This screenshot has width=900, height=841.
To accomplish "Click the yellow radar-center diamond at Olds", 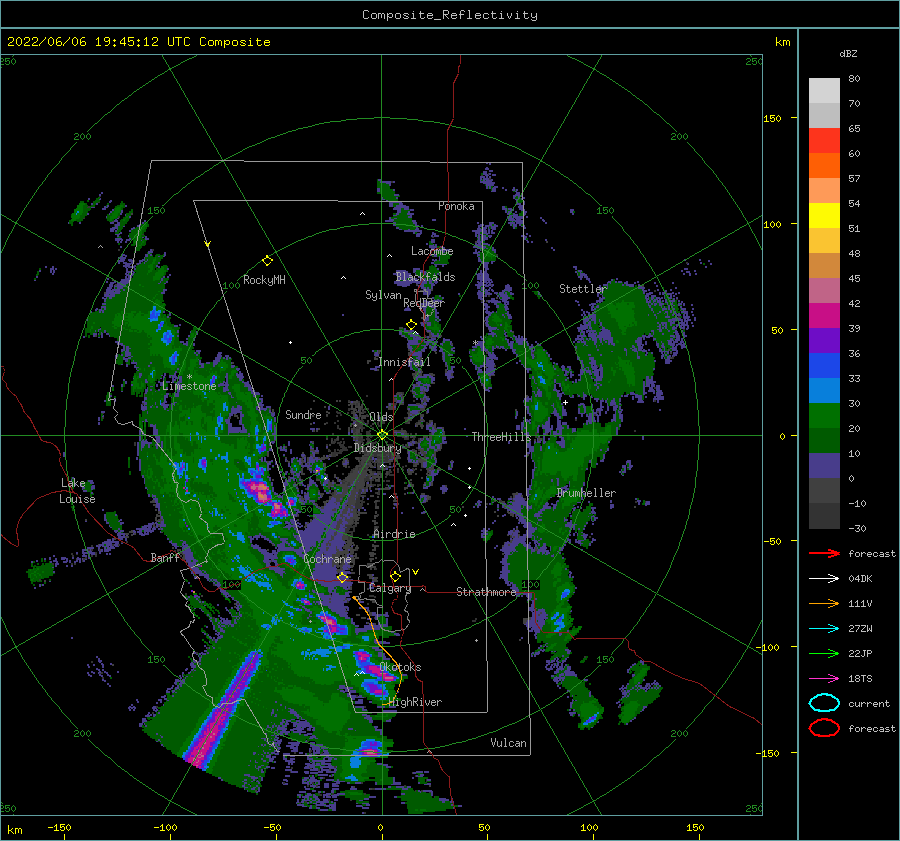I will [382, 435].
